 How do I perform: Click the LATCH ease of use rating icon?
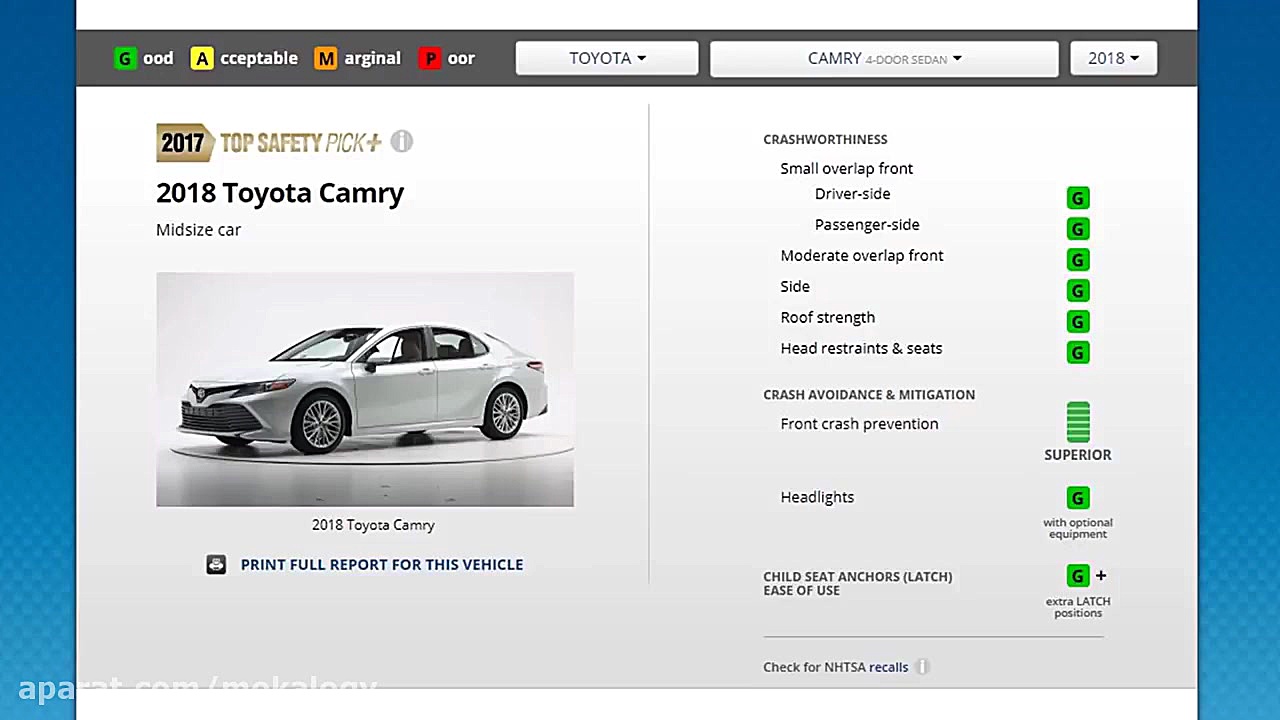click(1078, 576)
